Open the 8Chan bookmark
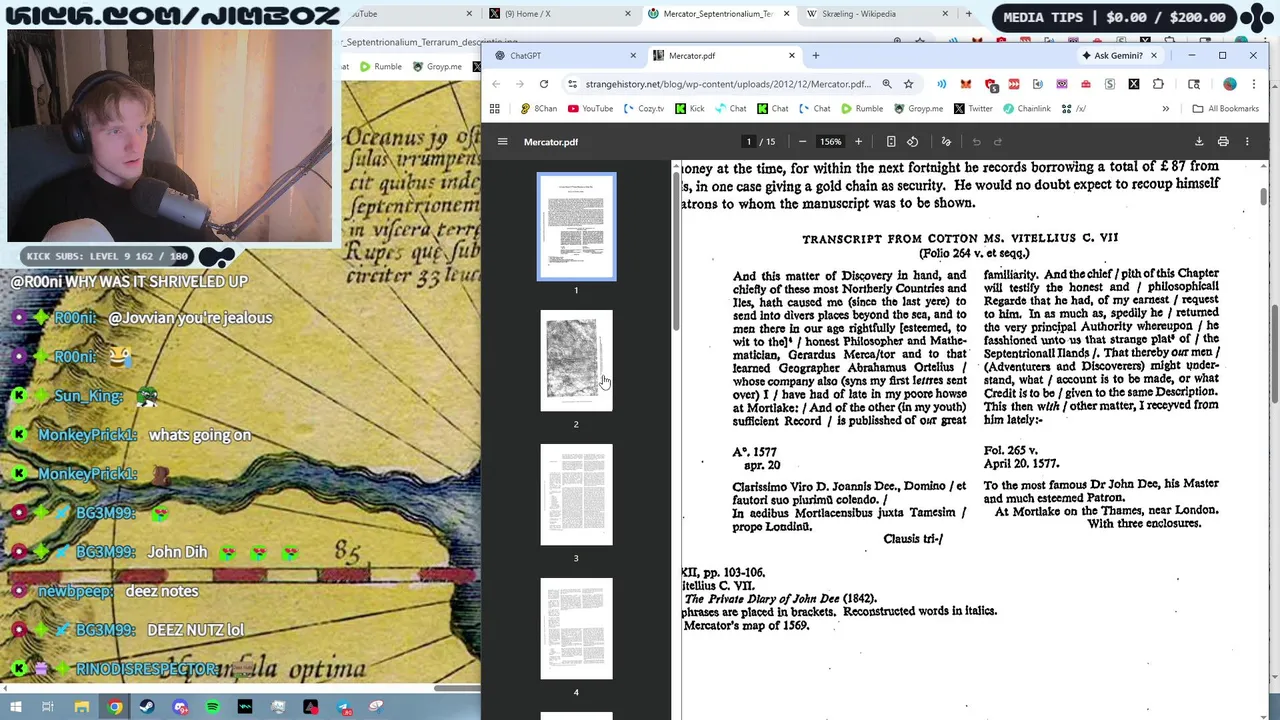The width and height of the screenshot is (1280, 720). tap(538, 109)
